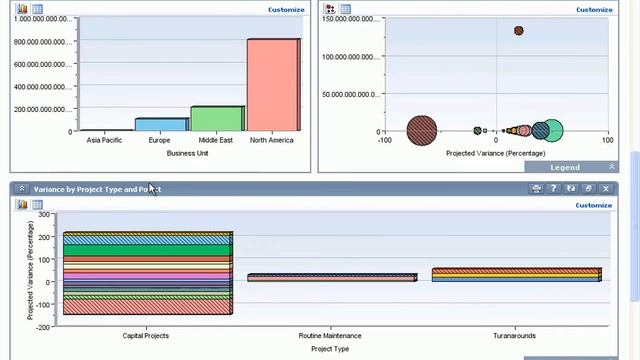
Task: Click the 'Capital Projects' axis label
Action: click(x=146, y=336)
